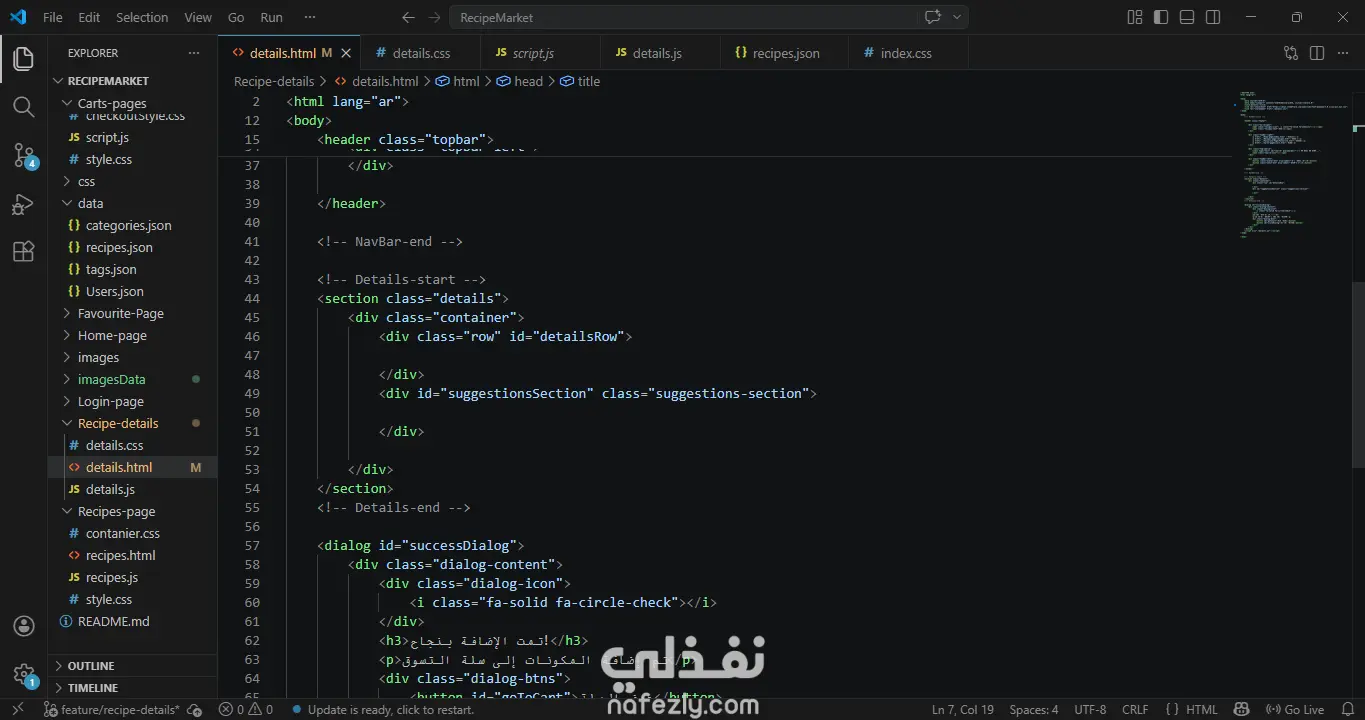Open the Copilot status icon in status bar
1365x720 pixels.
(1242, 710)
